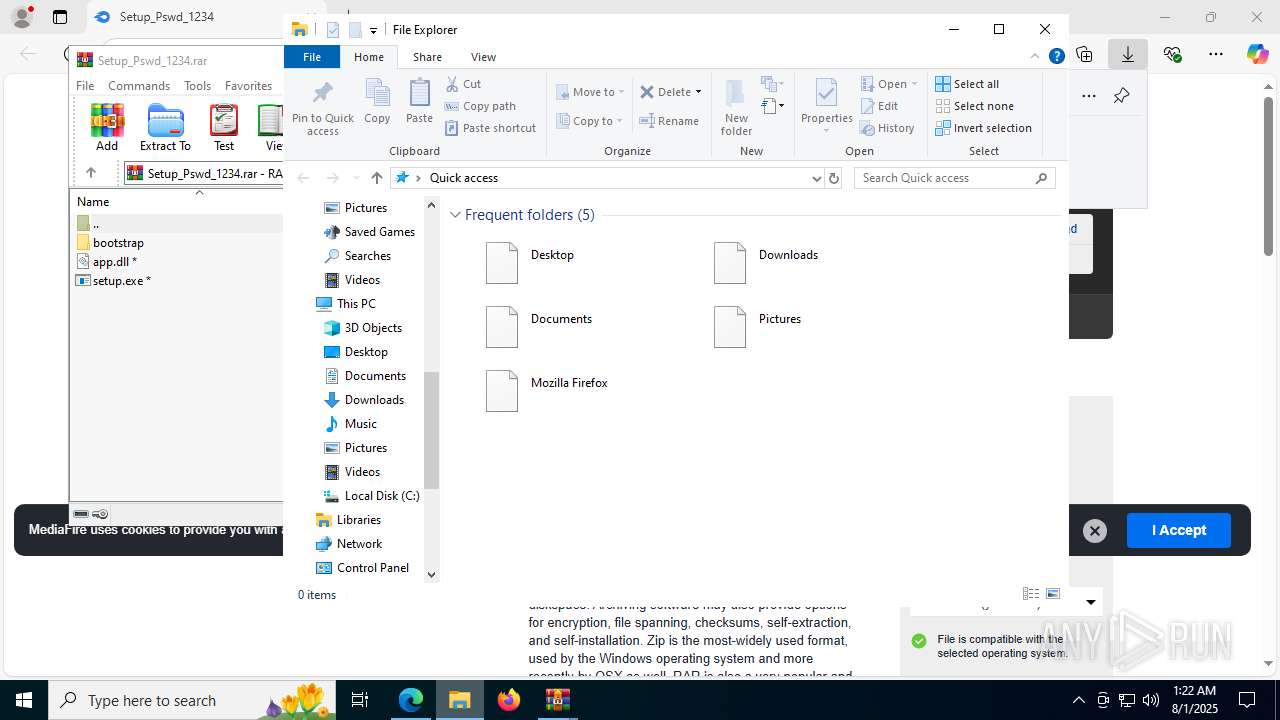The width and height of the screenshot is (1280, 720).
Task: Open the Edge downloads button
Action: point(1127,54)
